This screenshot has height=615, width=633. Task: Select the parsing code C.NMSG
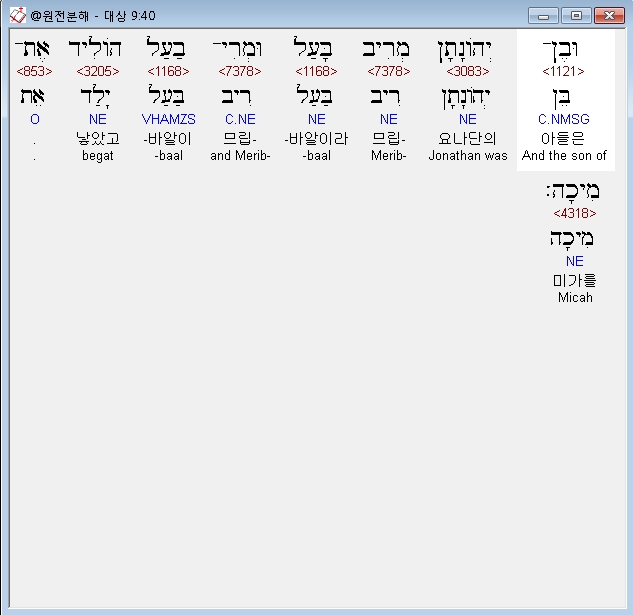pos(564,119)
